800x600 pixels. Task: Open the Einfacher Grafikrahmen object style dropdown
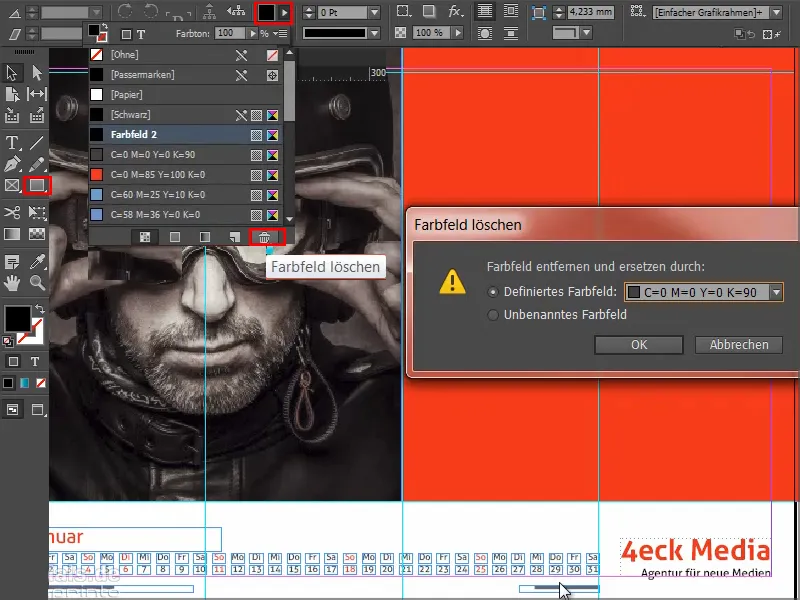(x=776, y=12)
